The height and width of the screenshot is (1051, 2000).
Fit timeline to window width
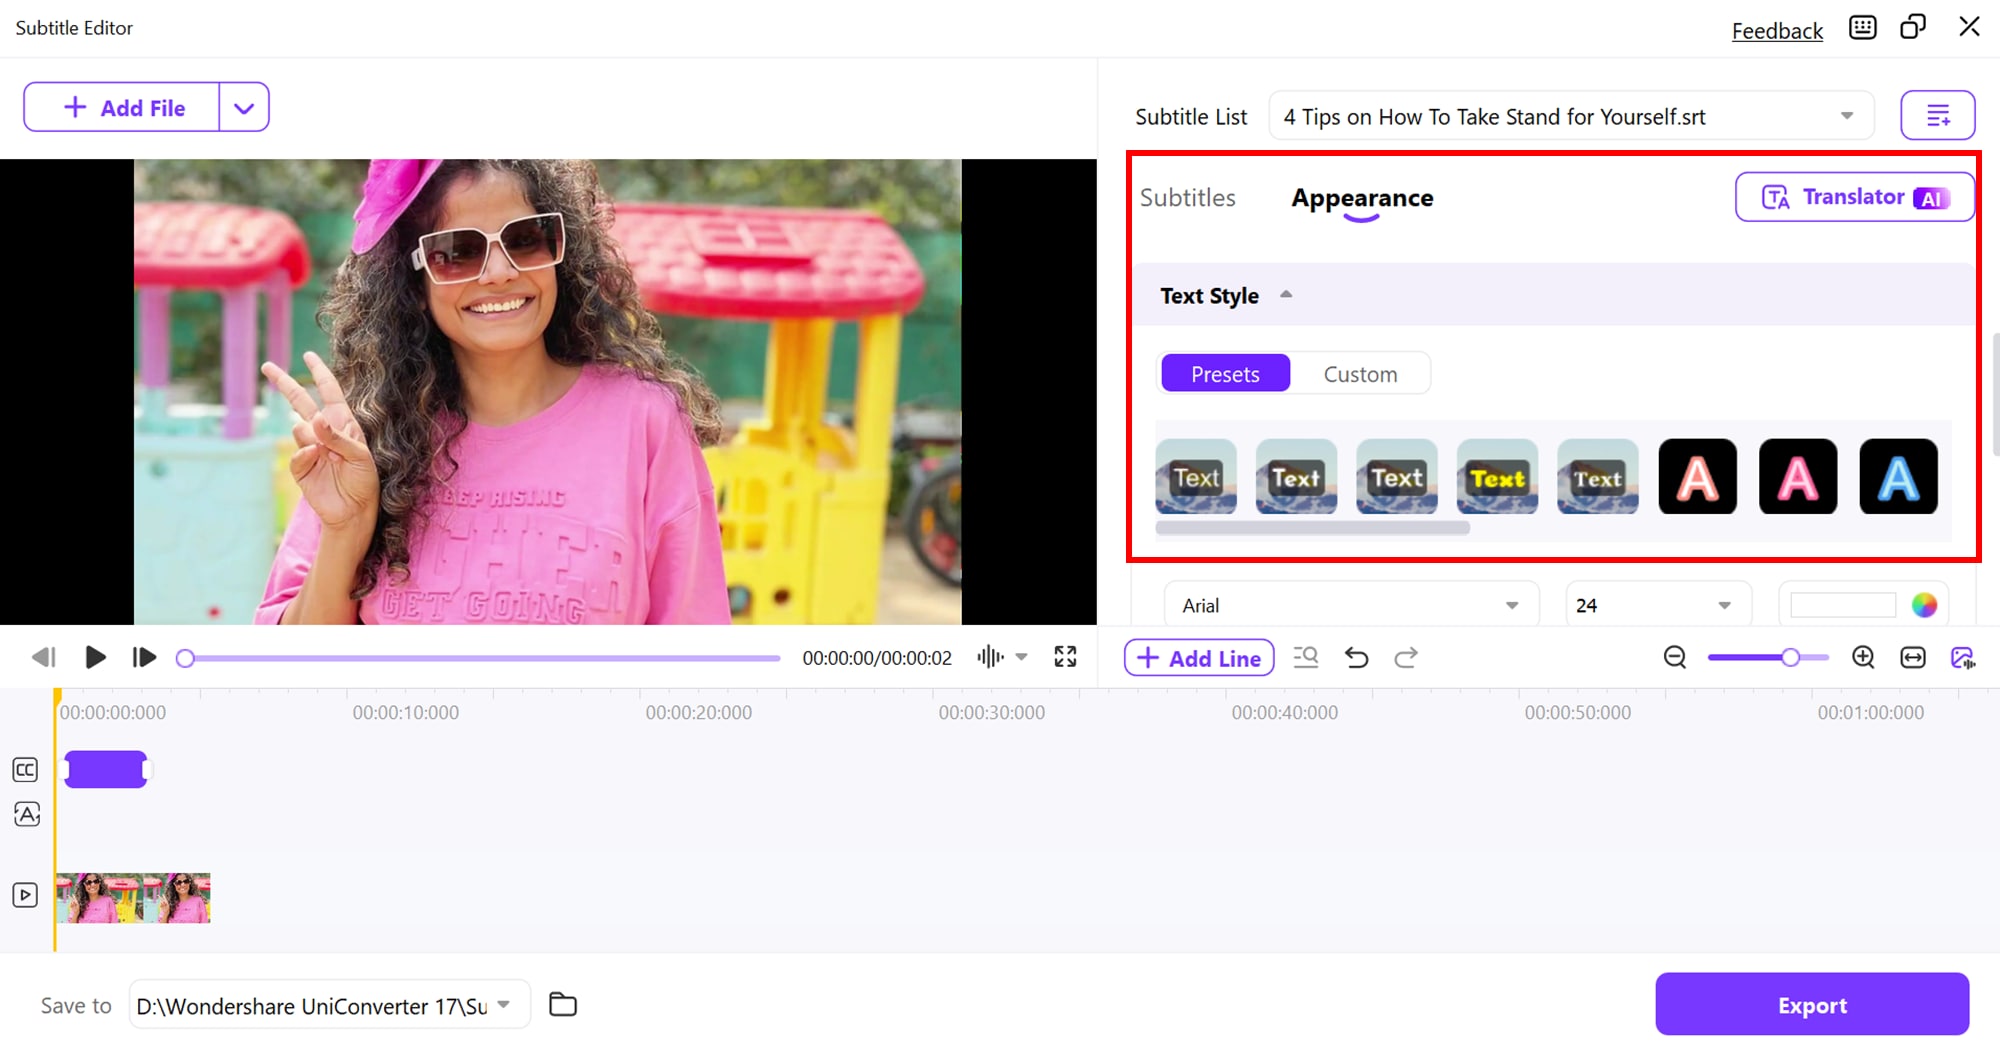[x=1913, y=657]
